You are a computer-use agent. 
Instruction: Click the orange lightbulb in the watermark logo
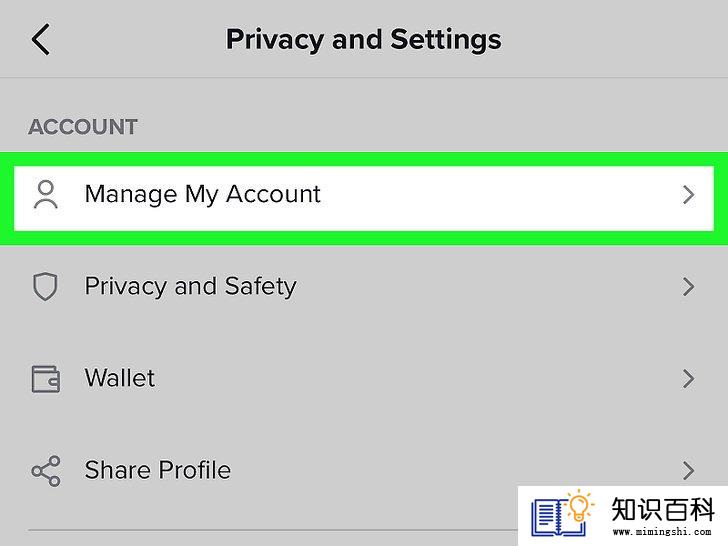tap(578, 506)
